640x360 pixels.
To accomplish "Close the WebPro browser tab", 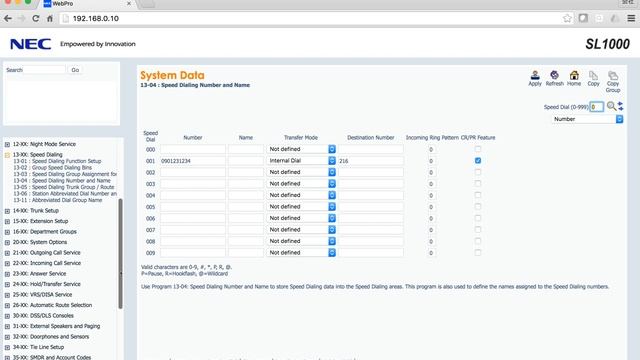I will tap(129, 4).
